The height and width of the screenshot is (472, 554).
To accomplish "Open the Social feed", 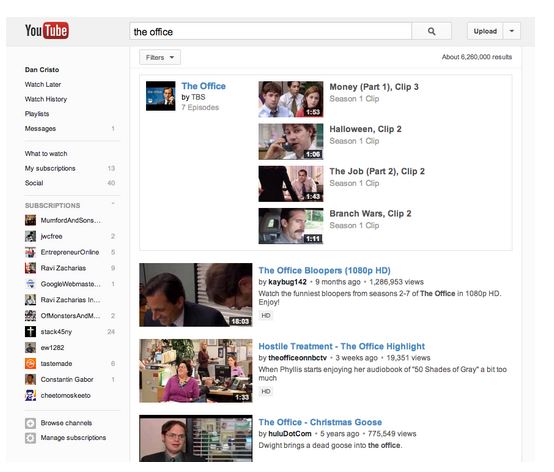I will (34, 183).
